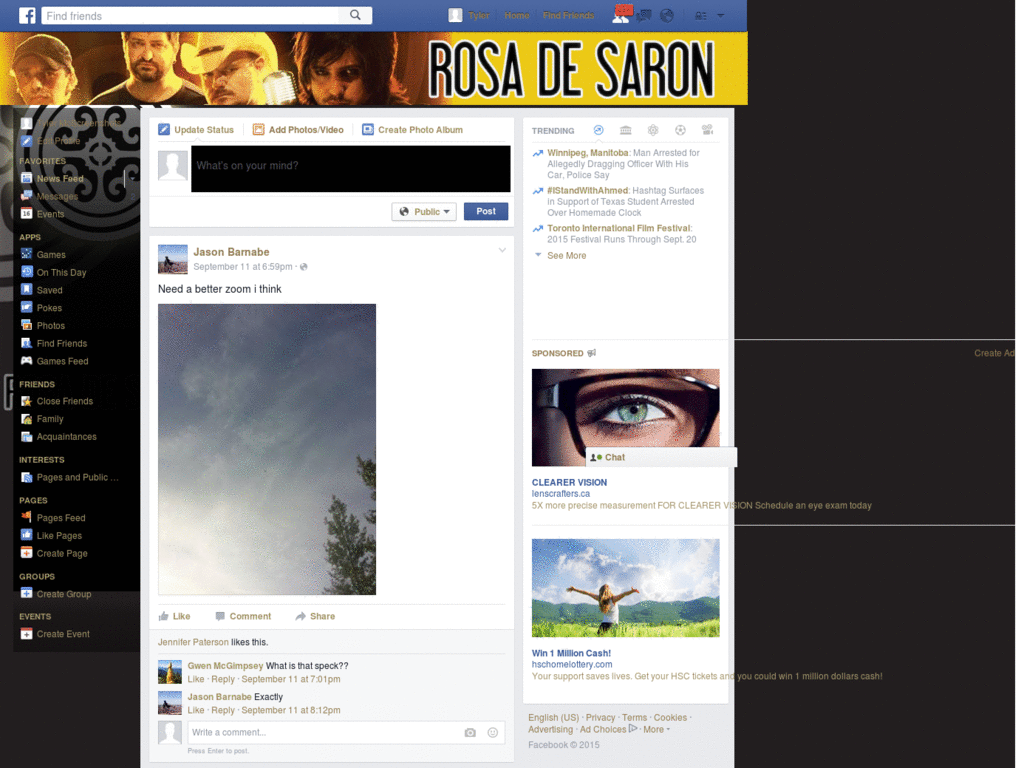Open the sky photo in the post
The image size is (1024, 768).
pyautogui.click(x=267, y=449)
